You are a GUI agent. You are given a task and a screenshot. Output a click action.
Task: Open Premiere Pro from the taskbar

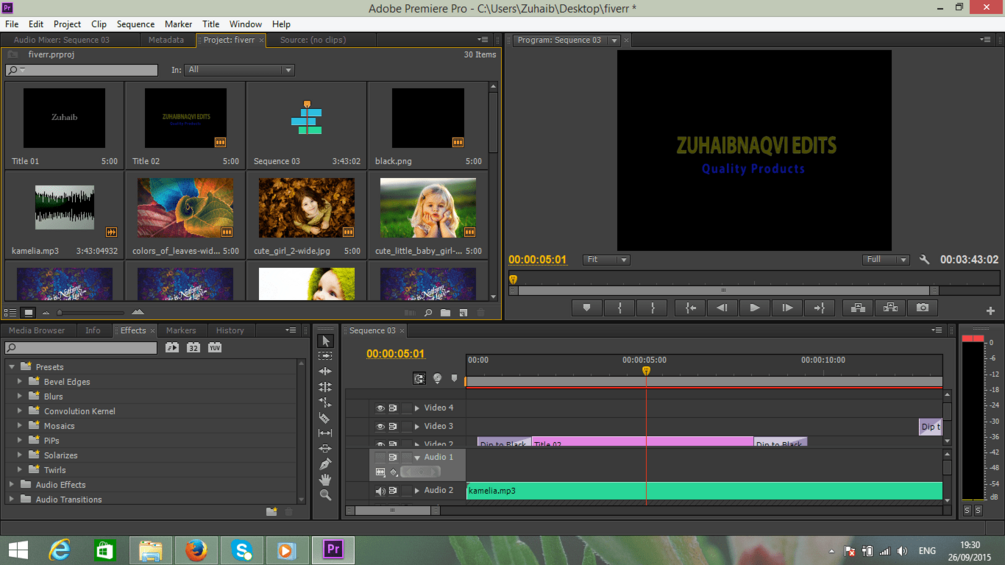pos(333,550)
